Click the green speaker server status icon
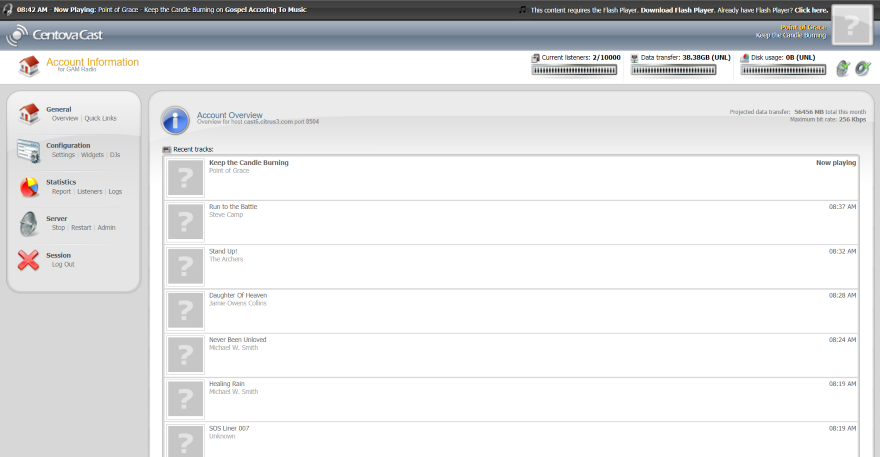The height and width of the screenshot is (457, 880). pyautogui.click(x=843, y=68)
